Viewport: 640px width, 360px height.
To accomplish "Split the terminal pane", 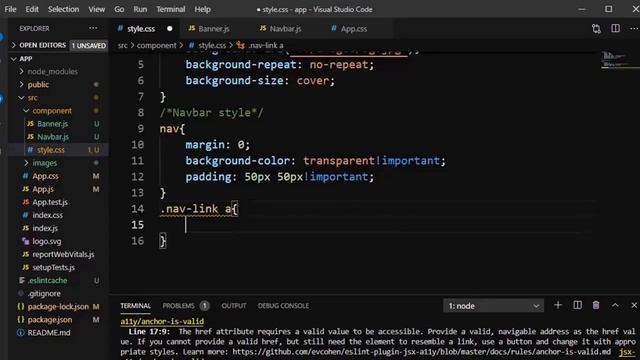I will 577,305.
